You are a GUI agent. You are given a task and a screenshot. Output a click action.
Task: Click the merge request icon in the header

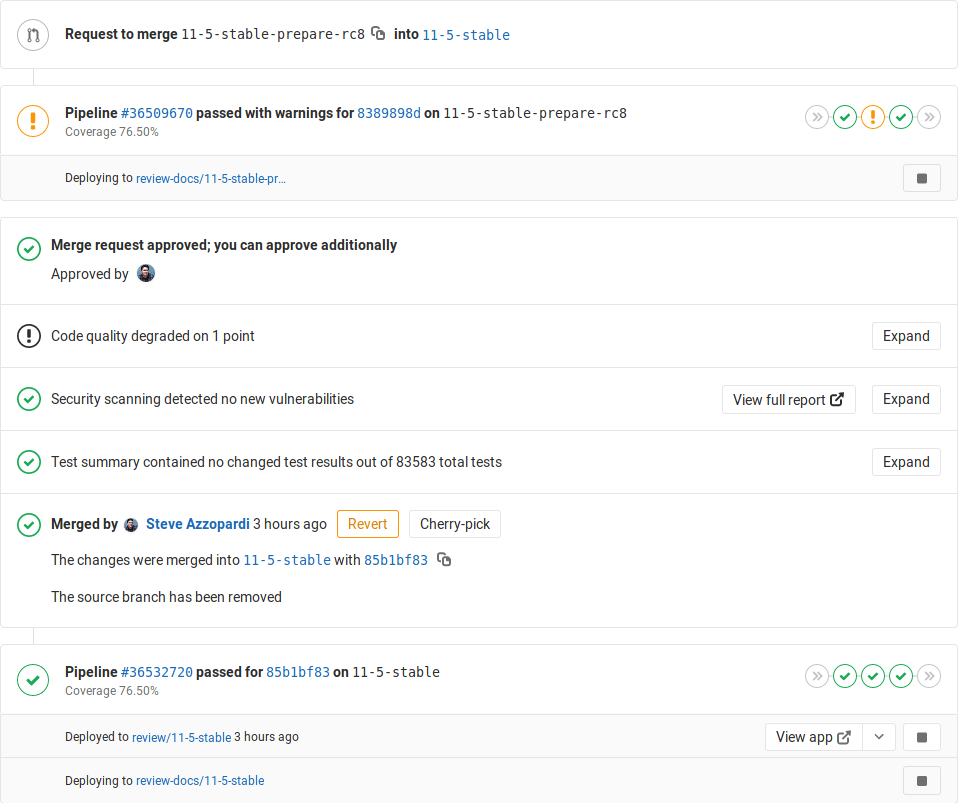(x=33, y=34)
